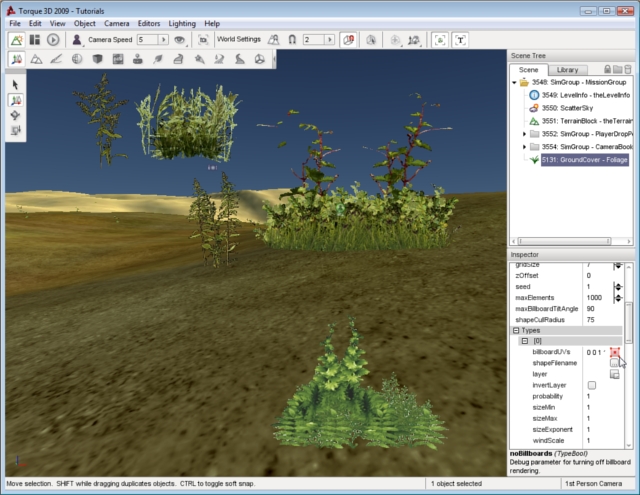This screenshot has height=495, width=640.
Task: Open the billboardUVs editor red icon
Action: click(x=615, y=353)
